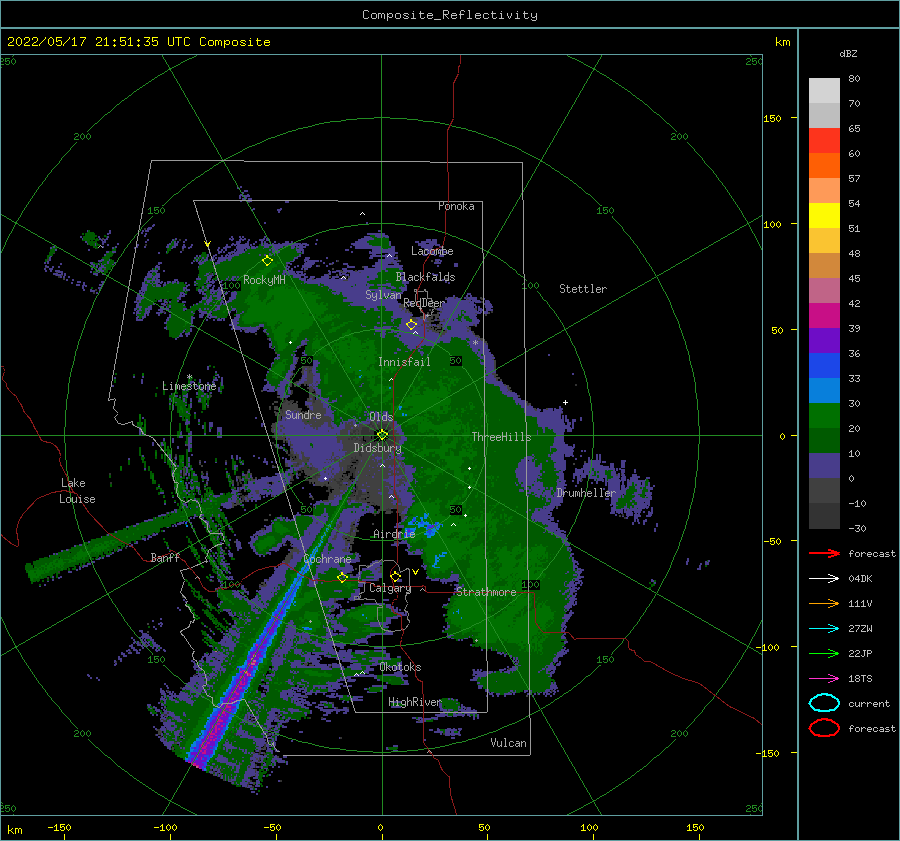Select the orange 57-60 dBZ color swatch
Image resolution: width=900 pixels, height=841 pixels.
coord(824,166)
